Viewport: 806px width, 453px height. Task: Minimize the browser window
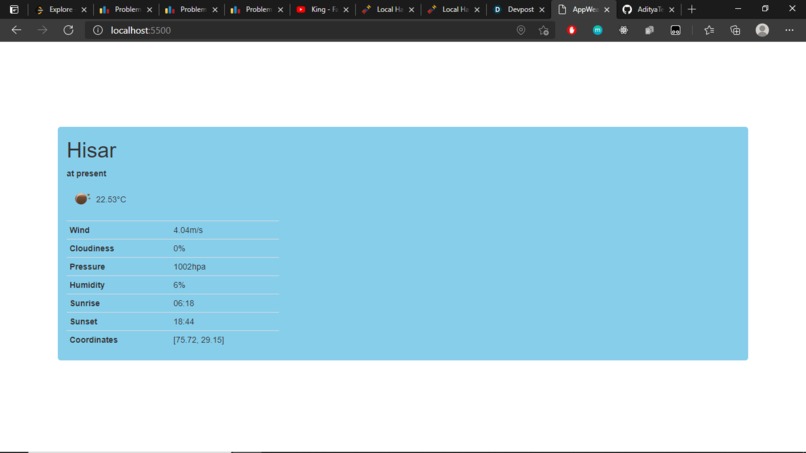[738, 9]
